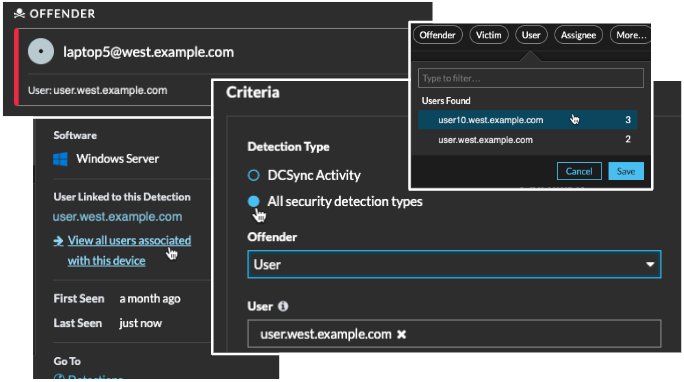Click the Windows logo icon
This screenshot has height=382, width=684.
60,159
